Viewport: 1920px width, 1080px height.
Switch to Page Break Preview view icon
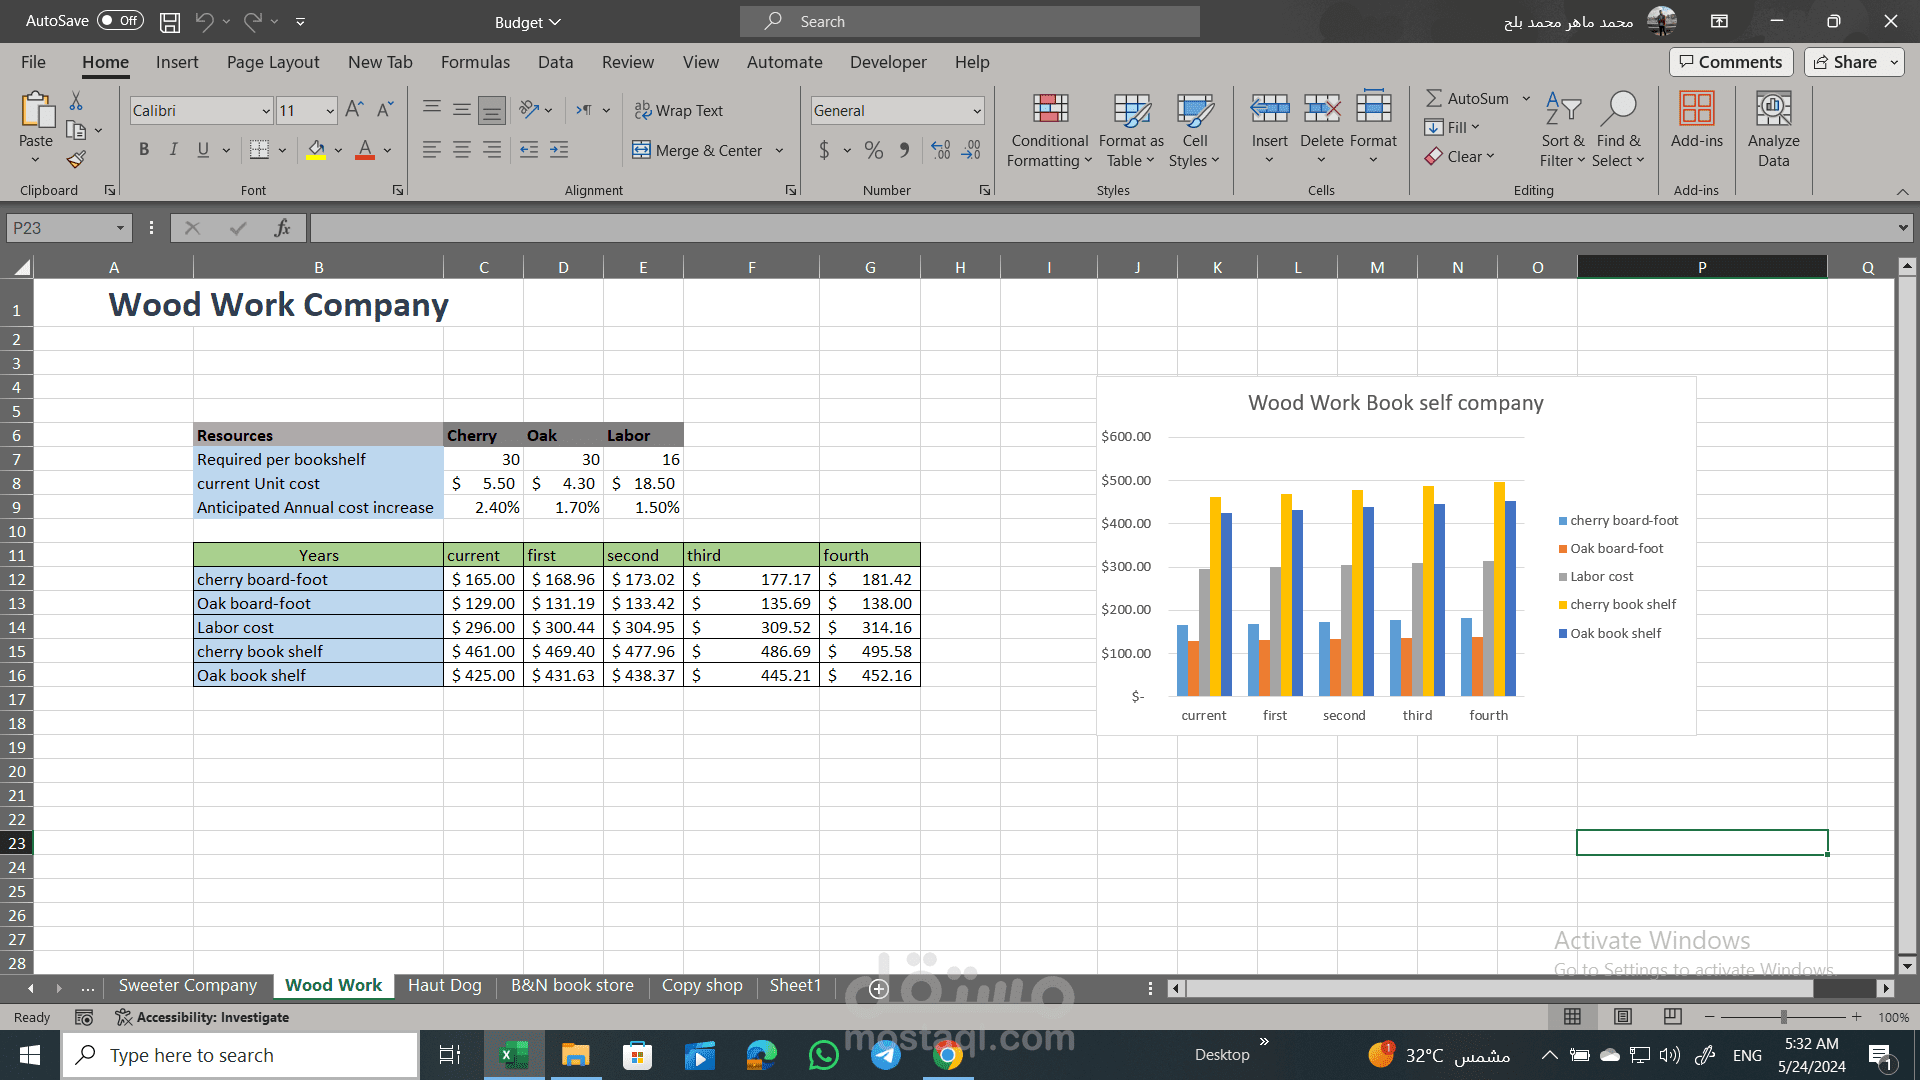tap(1672, 1016)
